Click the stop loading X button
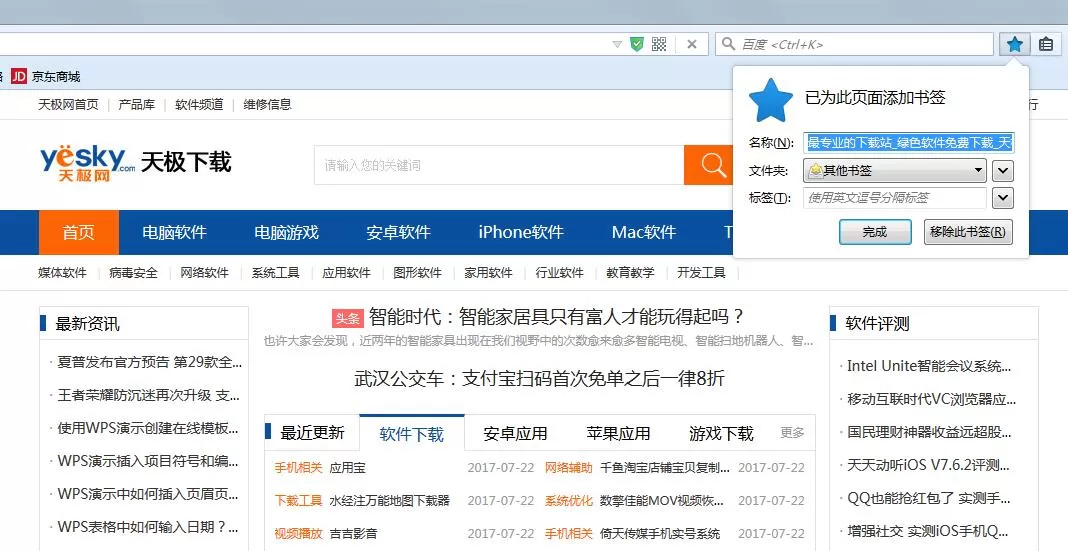Screen dimensions: 1068x551 pos(692,44)
